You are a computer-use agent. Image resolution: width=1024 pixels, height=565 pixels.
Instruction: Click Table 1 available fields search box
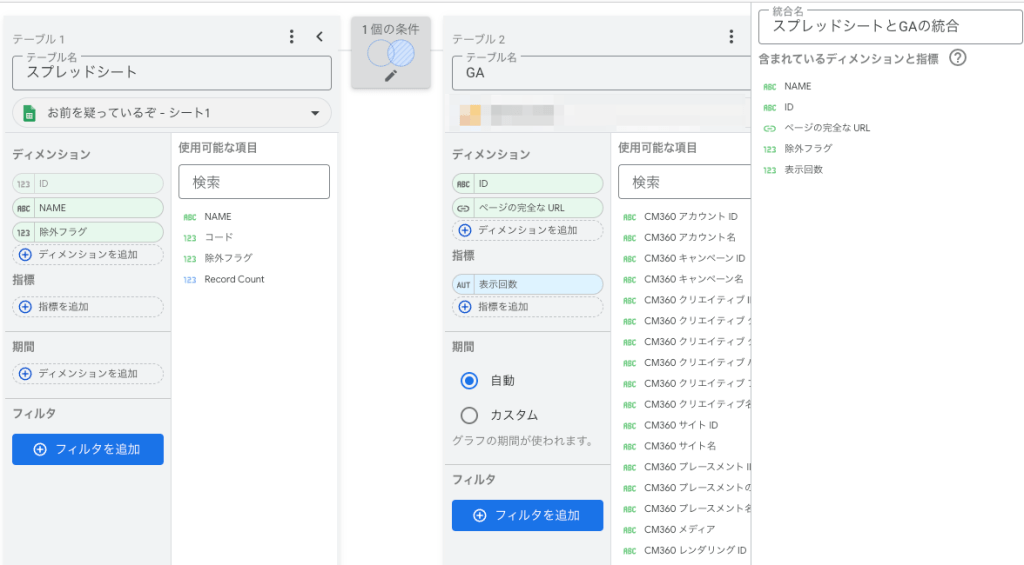tap(254, 182)
